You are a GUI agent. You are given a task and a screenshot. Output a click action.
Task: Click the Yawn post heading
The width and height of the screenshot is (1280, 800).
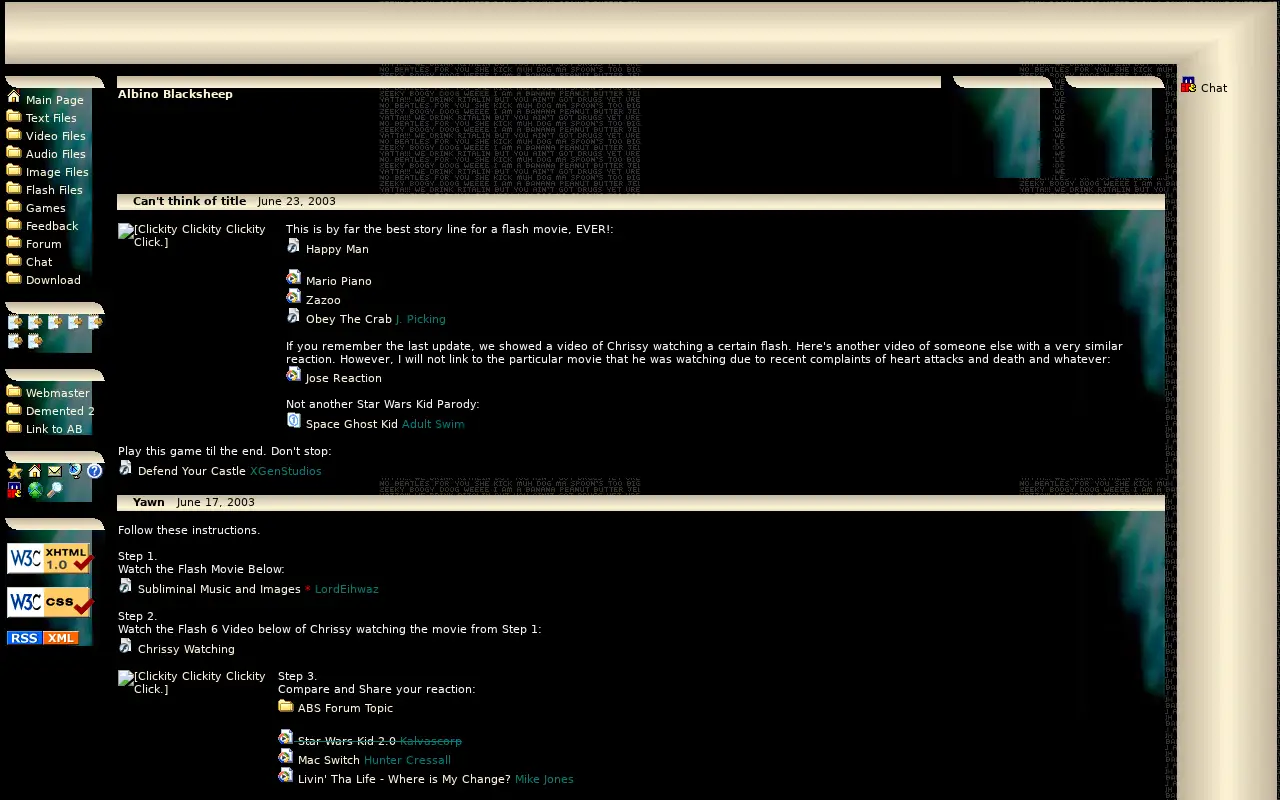coord(149,502)
